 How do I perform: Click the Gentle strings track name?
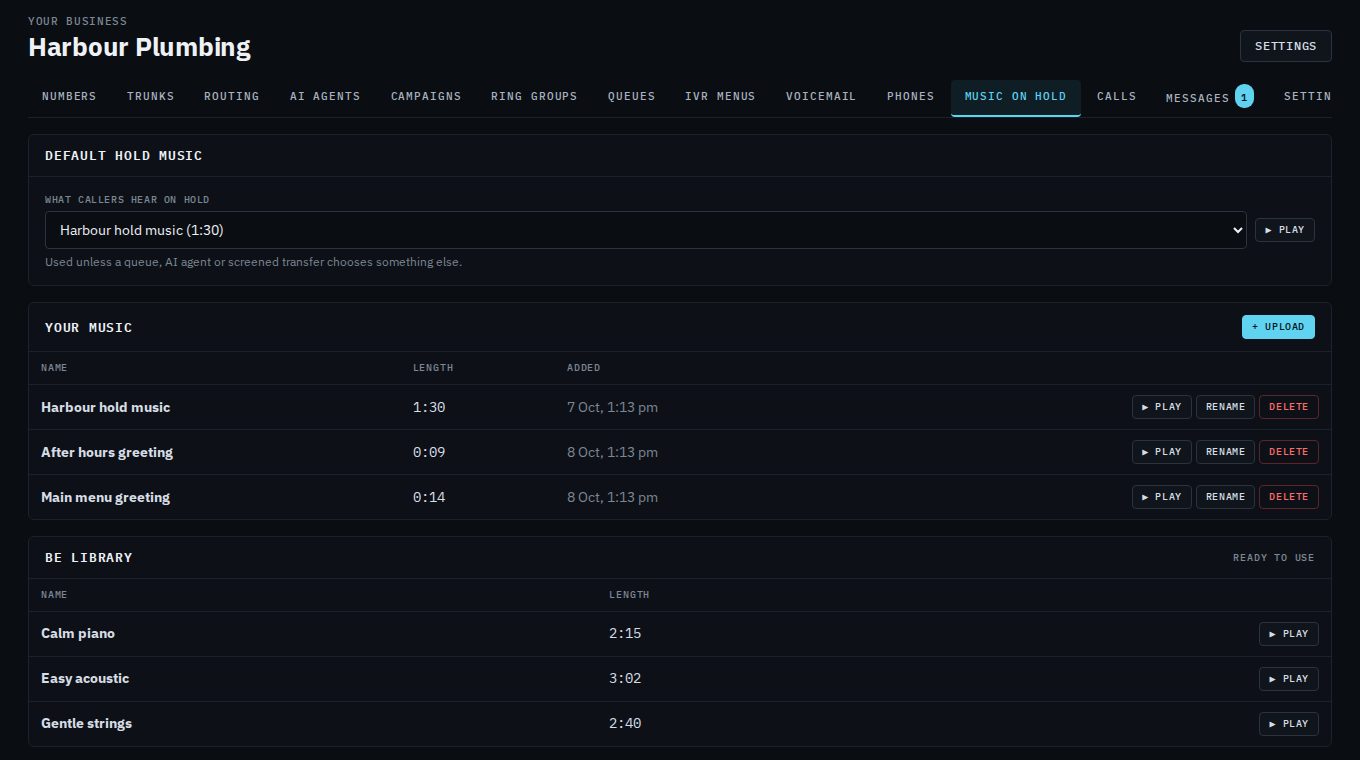tap(86, 724)
